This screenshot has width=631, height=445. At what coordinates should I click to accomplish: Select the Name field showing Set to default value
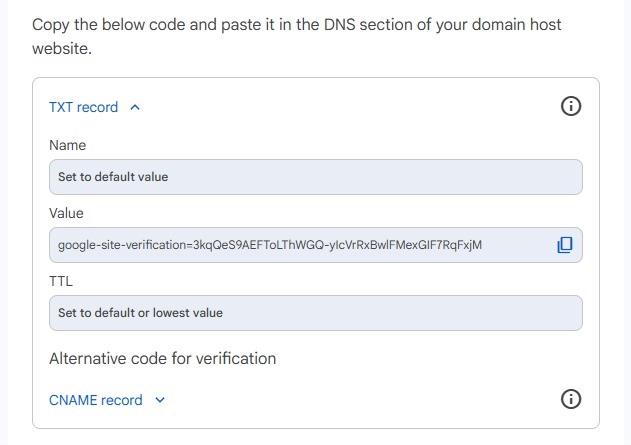(x=316, y=177)
